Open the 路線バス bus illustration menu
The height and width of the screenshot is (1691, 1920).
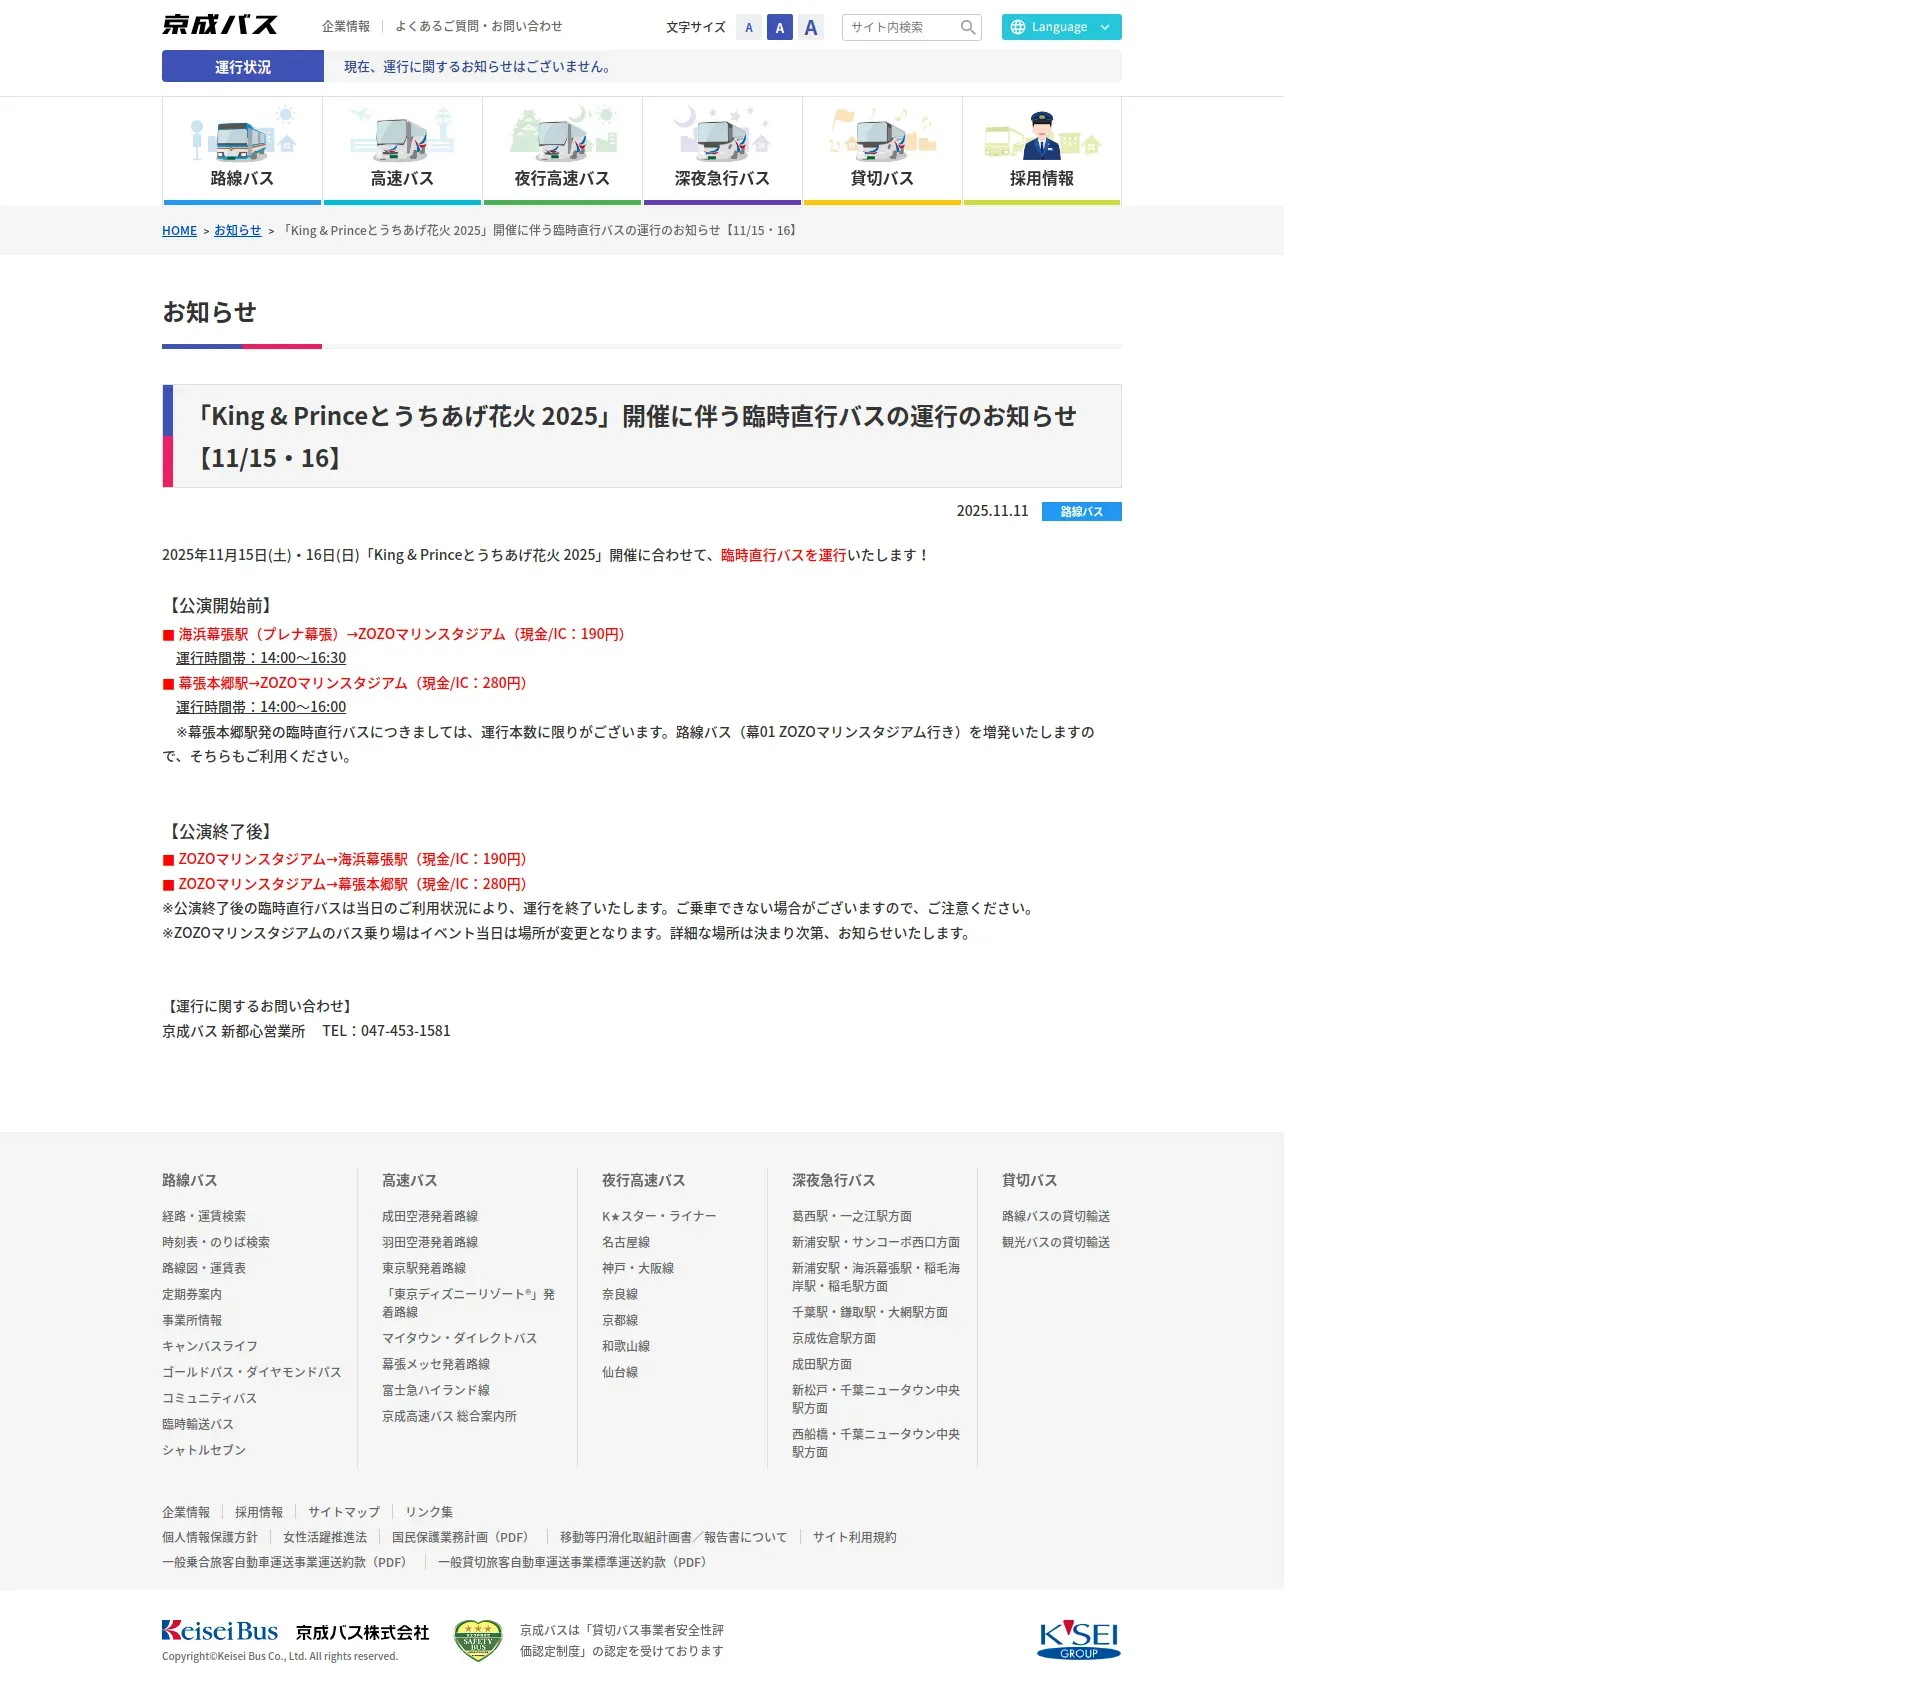(x=242, y=140)
